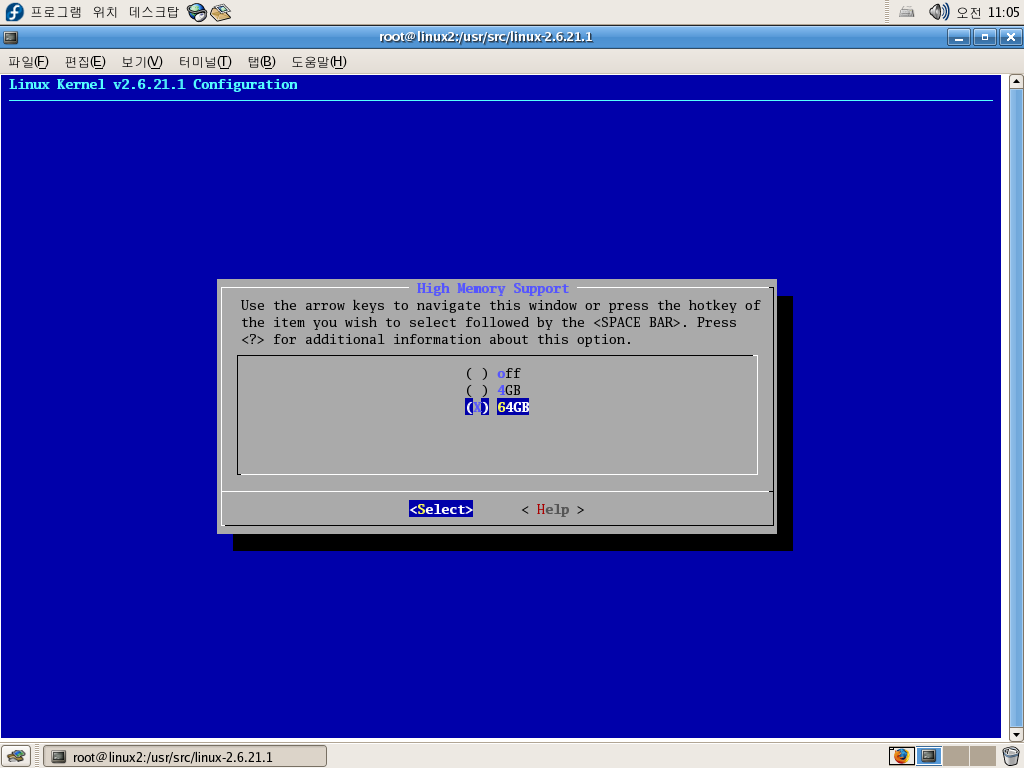Open the 데스크탑 (Desktop) panel menu
Image resolution: width=1024 pixels, height=768 pixels.
click(154, 12)
